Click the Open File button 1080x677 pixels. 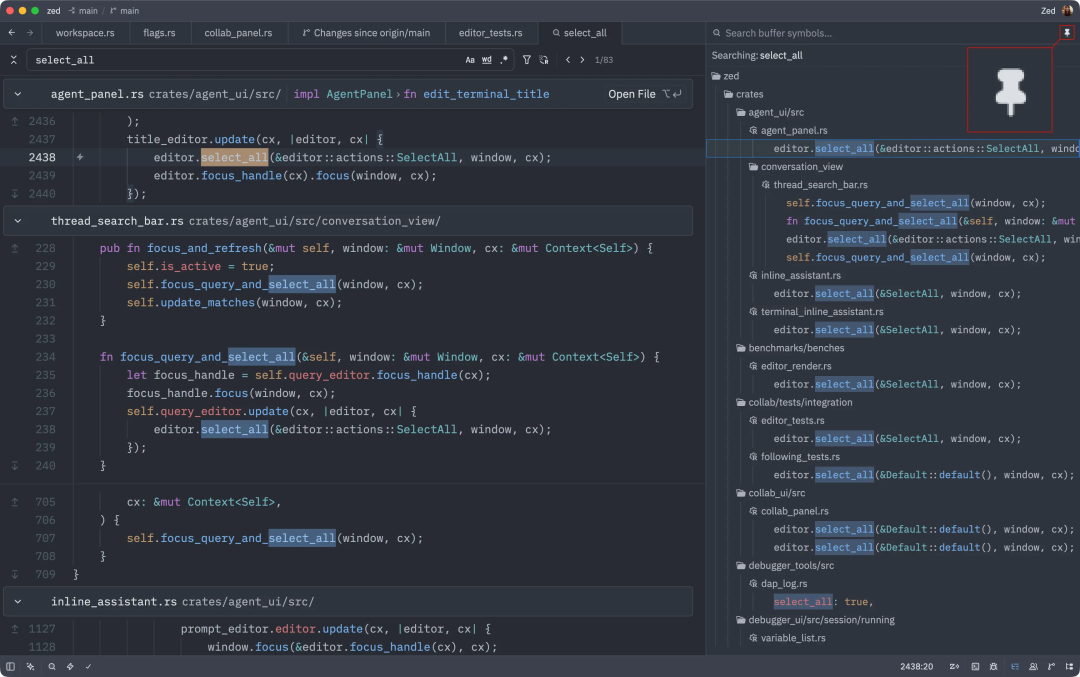[x=645, y=94]
